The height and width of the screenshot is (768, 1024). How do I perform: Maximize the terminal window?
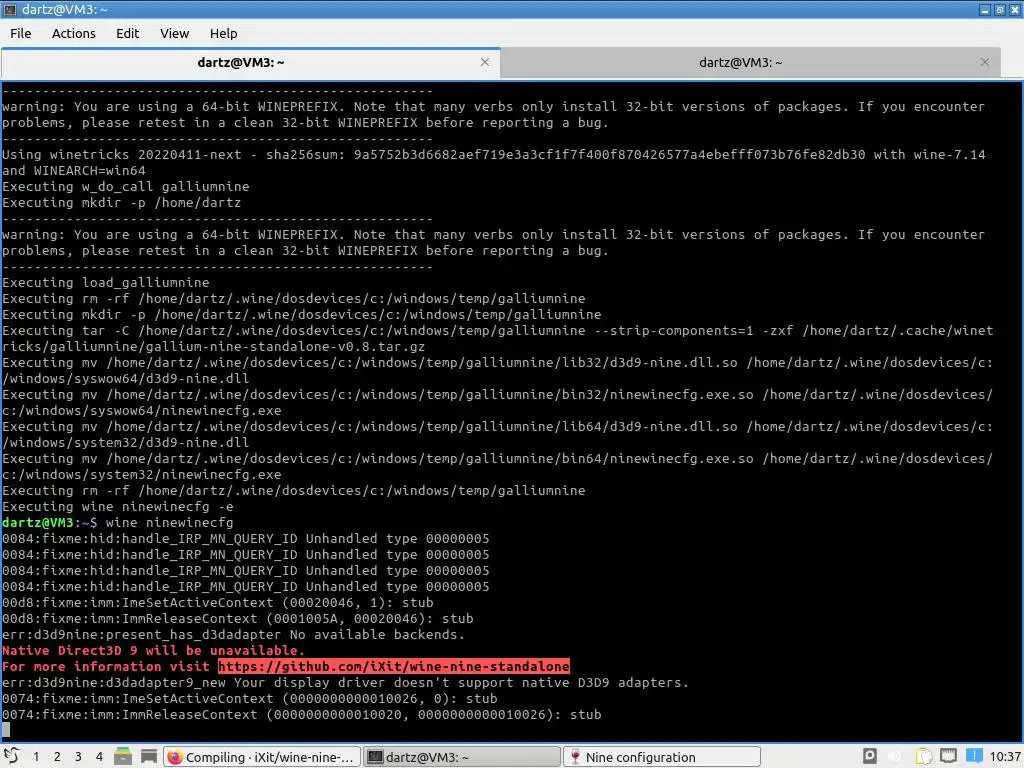(x=1000, y=10)
